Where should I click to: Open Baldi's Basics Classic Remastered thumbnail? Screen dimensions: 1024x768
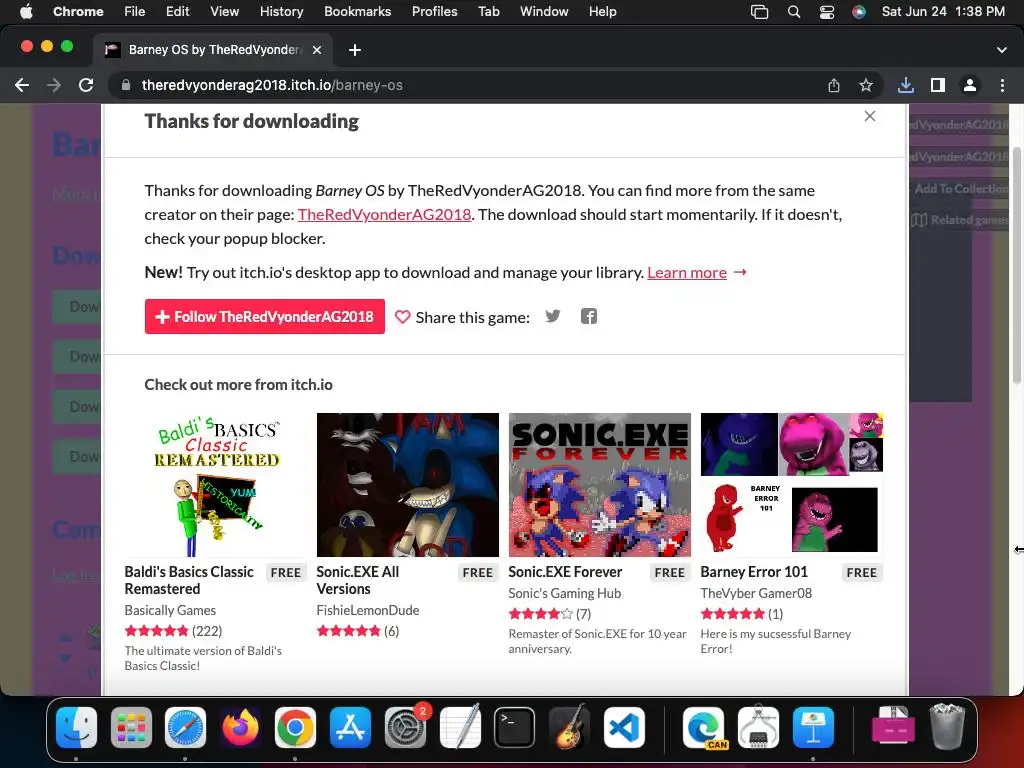point(216,485)
